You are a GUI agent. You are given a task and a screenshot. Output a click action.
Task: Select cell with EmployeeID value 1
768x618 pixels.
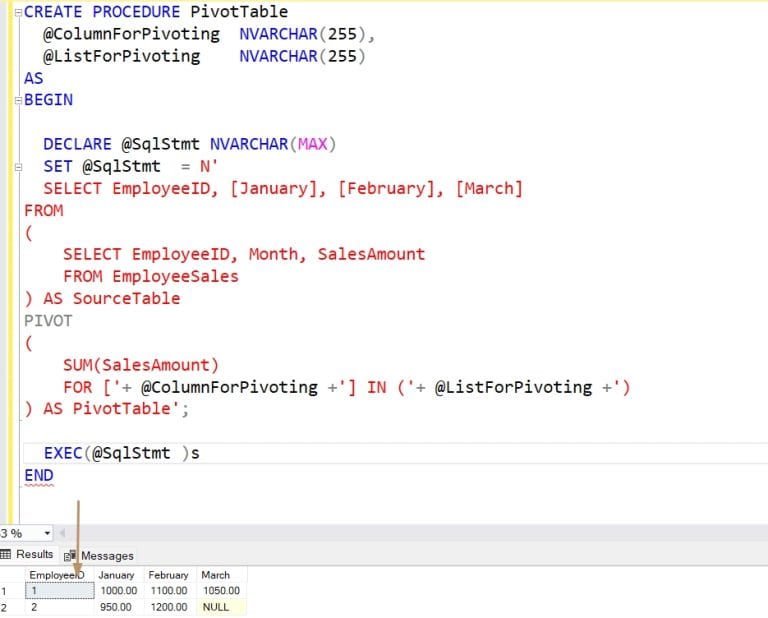tap(59, 591)
